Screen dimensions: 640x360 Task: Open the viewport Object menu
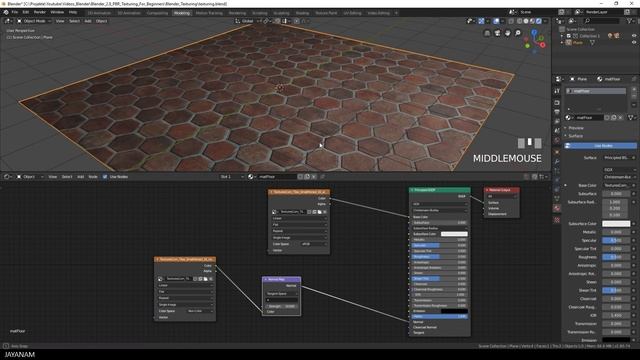[101, 21]
